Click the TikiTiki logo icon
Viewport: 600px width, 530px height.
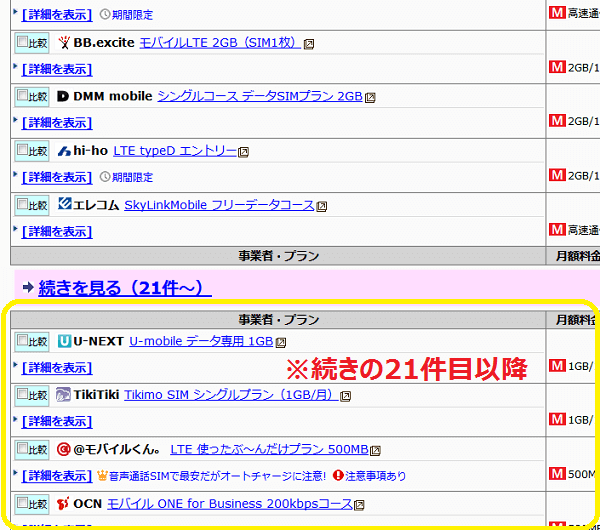(x=63, y=395)
